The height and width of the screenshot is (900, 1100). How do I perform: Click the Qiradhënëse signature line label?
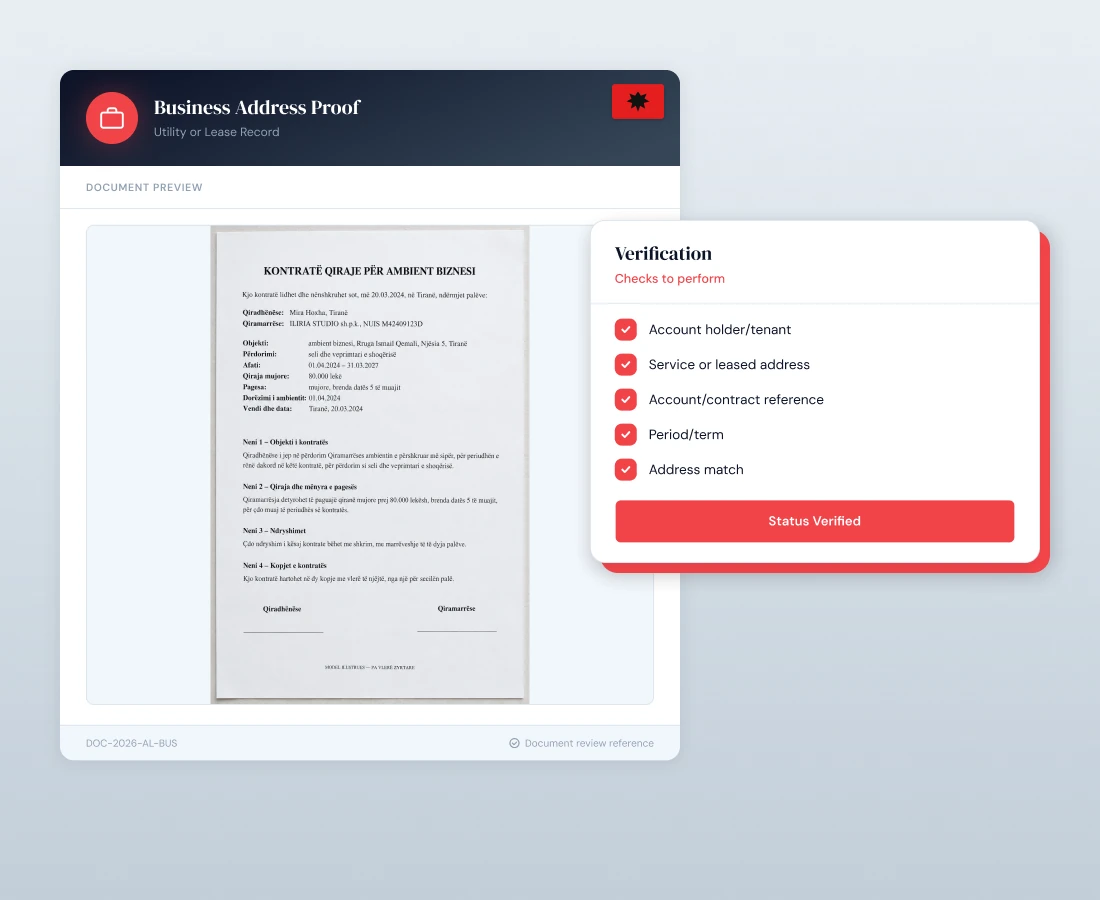coord(282,609)
